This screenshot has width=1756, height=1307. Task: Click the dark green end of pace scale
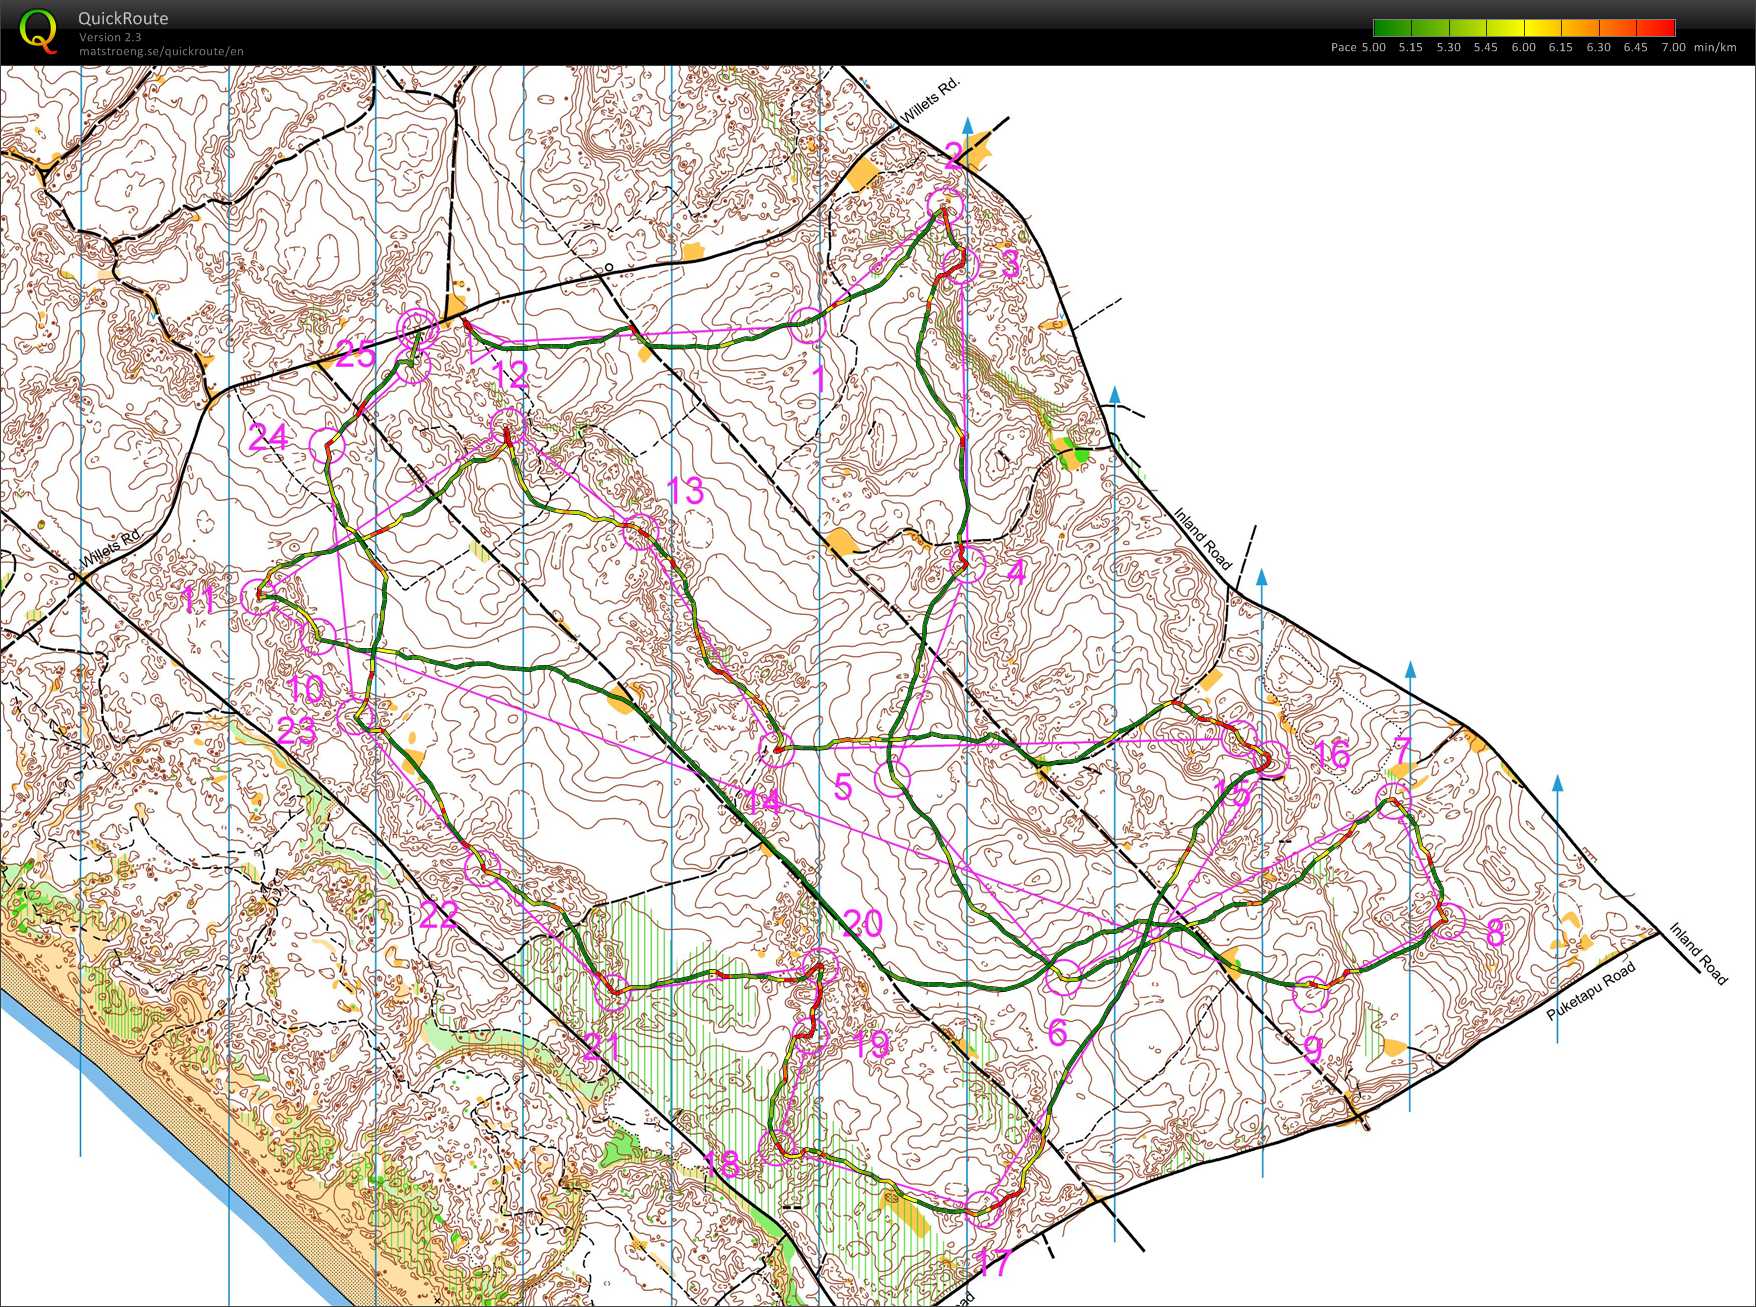click(1392, 28)
